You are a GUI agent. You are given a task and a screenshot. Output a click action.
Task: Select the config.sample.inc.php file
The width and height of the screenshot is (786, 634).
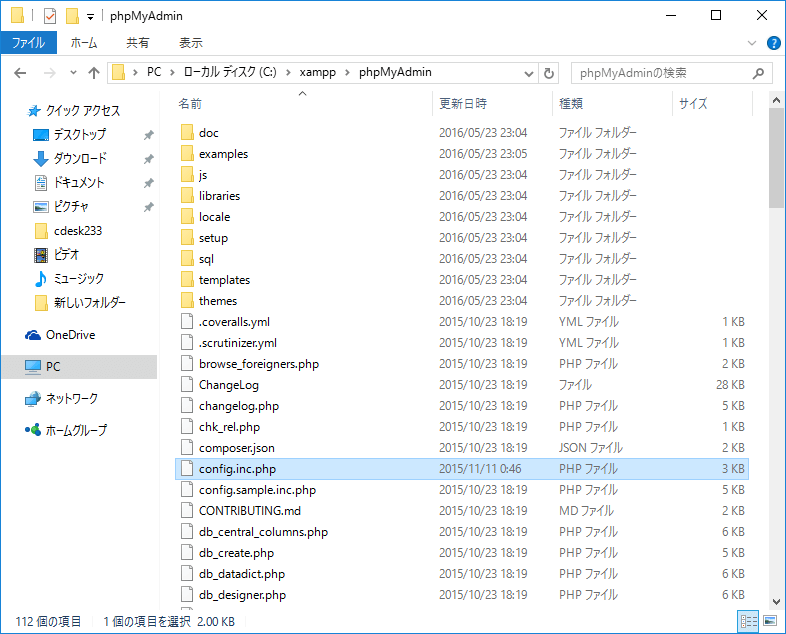(x=257, y=490)
